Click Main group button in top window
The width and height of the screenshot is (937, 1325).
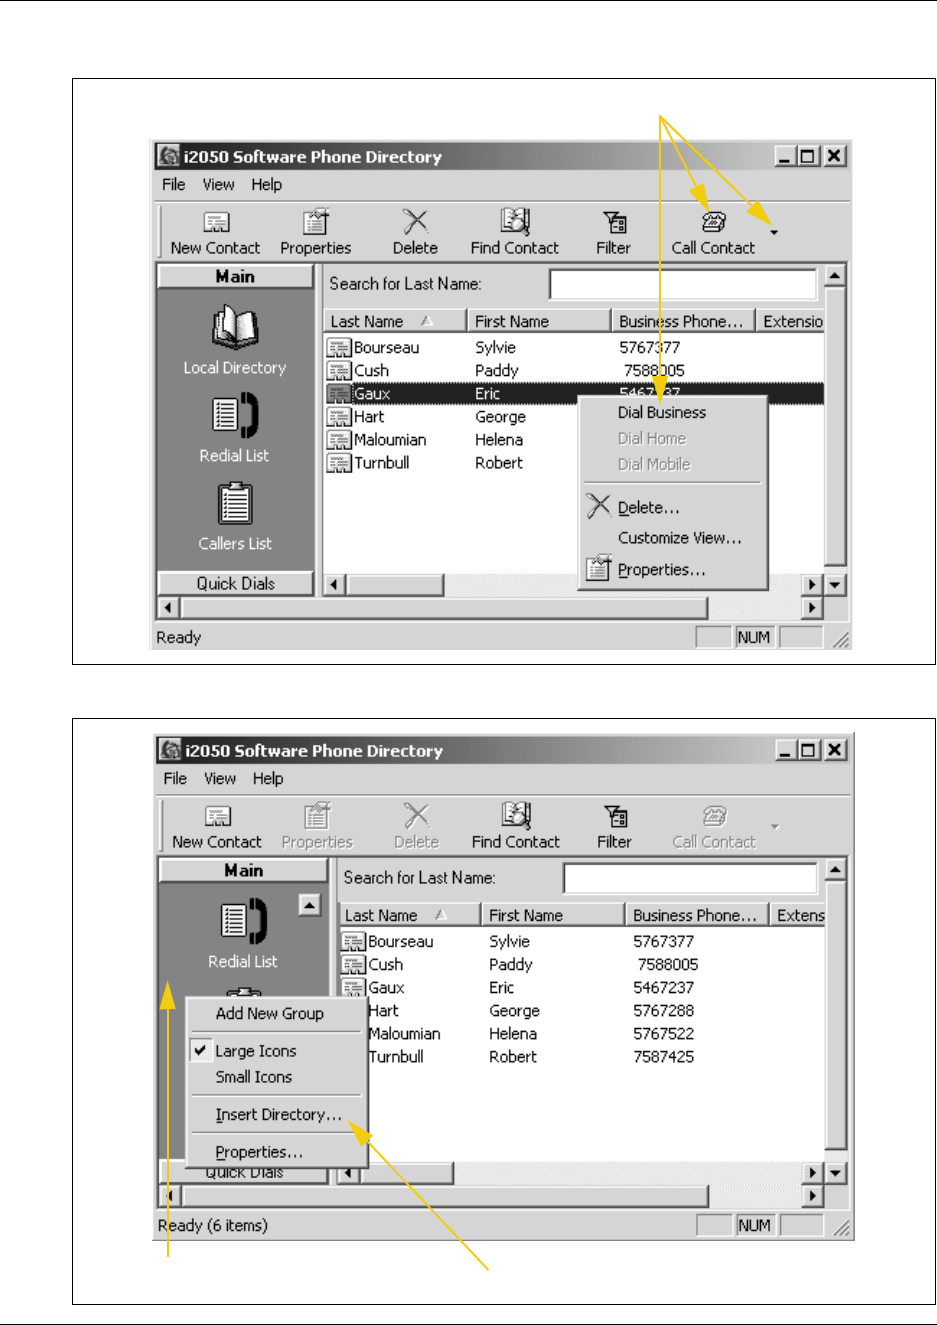point(235,277)
